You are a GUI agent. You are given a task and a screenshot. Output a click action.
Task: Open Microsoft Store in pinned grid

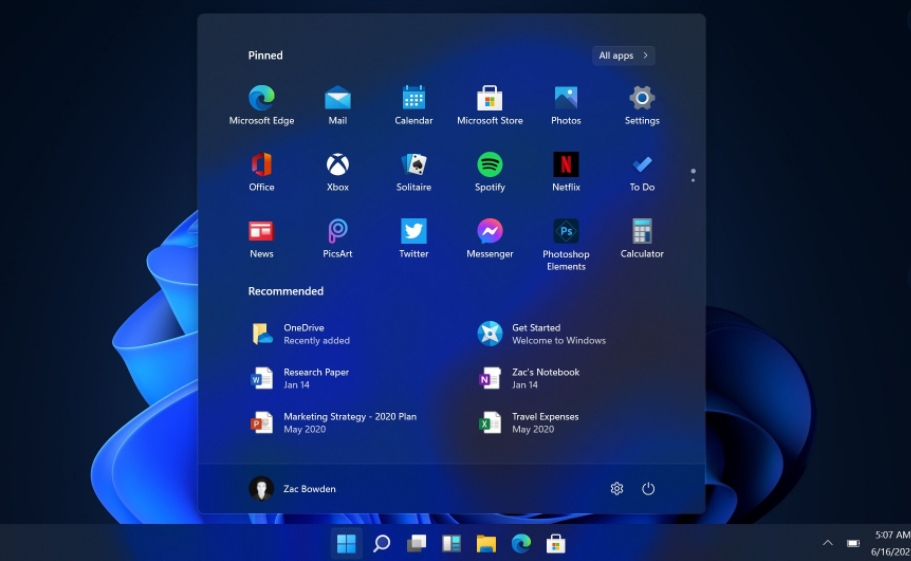[490, 105]
